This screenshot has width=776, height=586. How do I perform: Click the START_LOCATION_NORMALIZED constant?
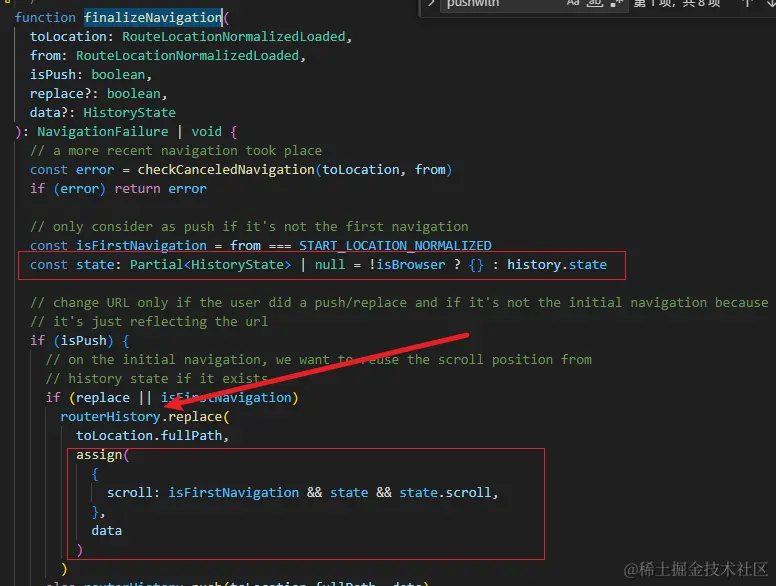[395, 245]
